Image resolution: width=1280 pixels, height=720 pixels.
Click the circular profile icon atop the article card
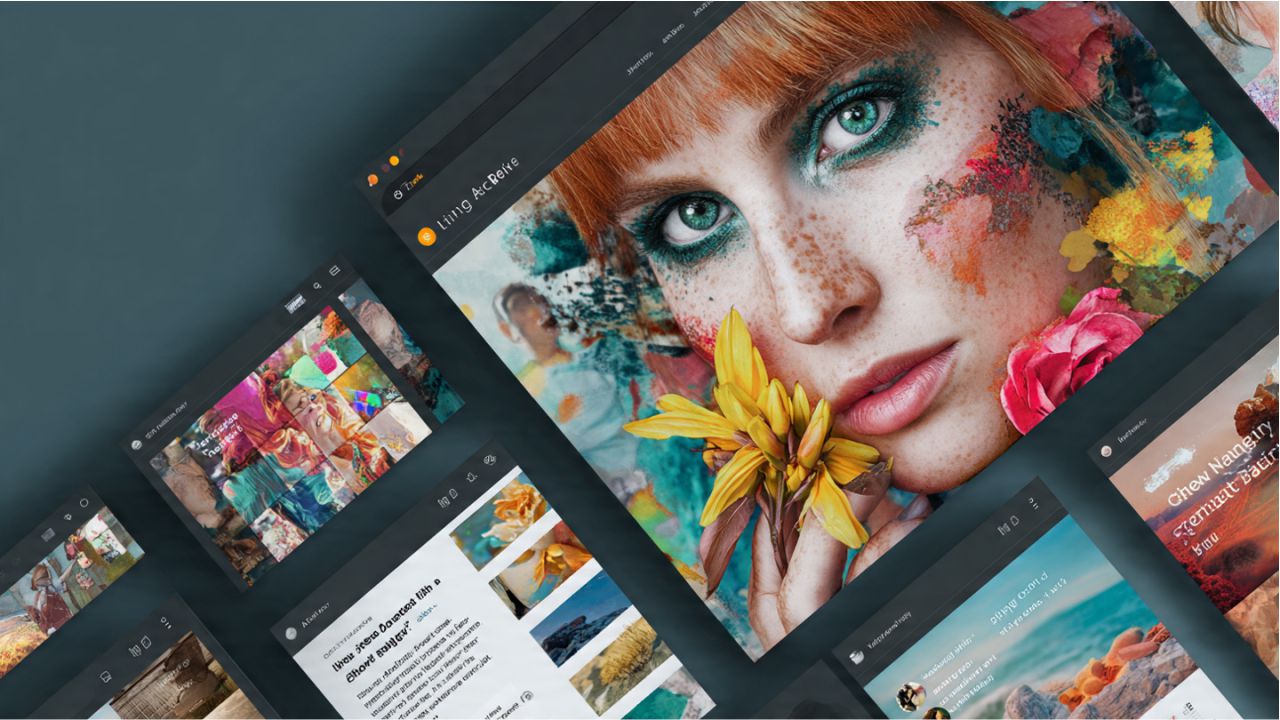pos(290,633)
